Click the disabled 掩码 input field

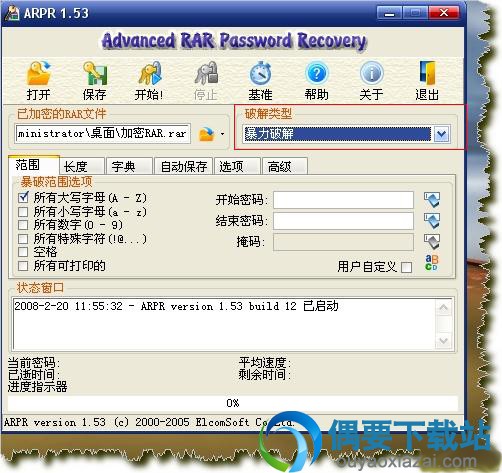click(x=343, y=242)
